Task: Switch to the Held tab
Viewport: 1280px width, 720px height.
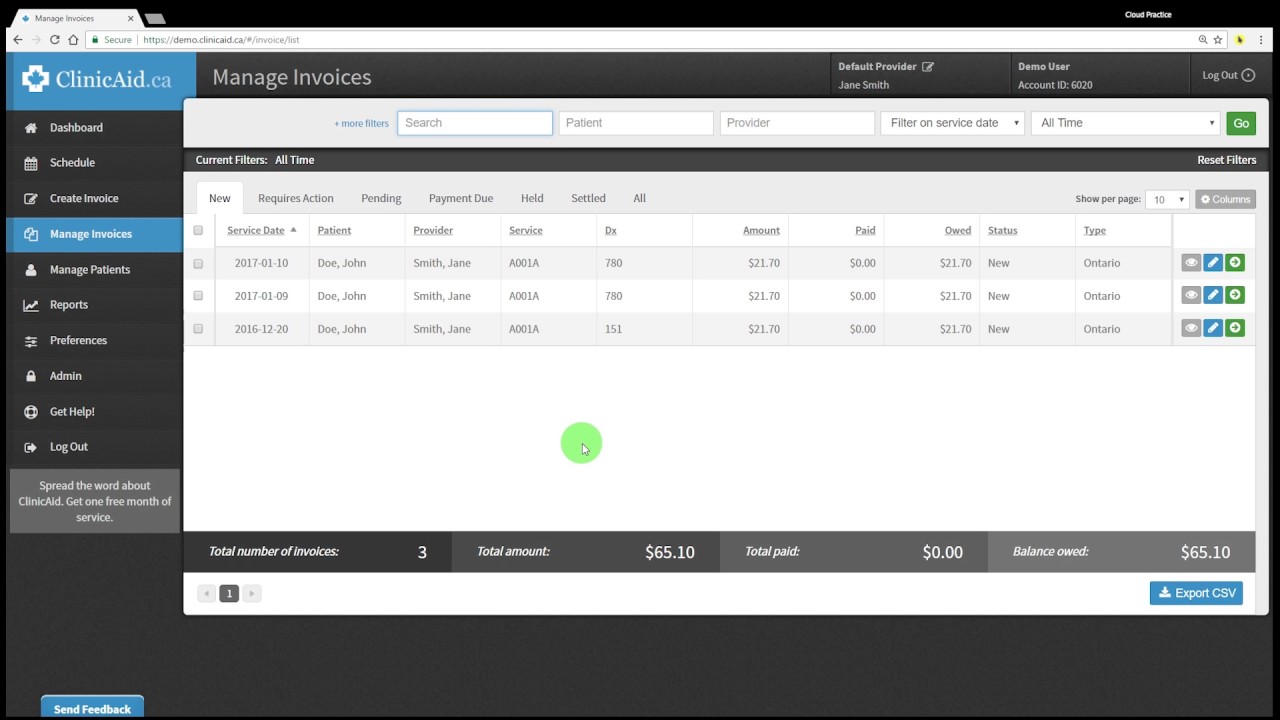Action: coord(532,198)
